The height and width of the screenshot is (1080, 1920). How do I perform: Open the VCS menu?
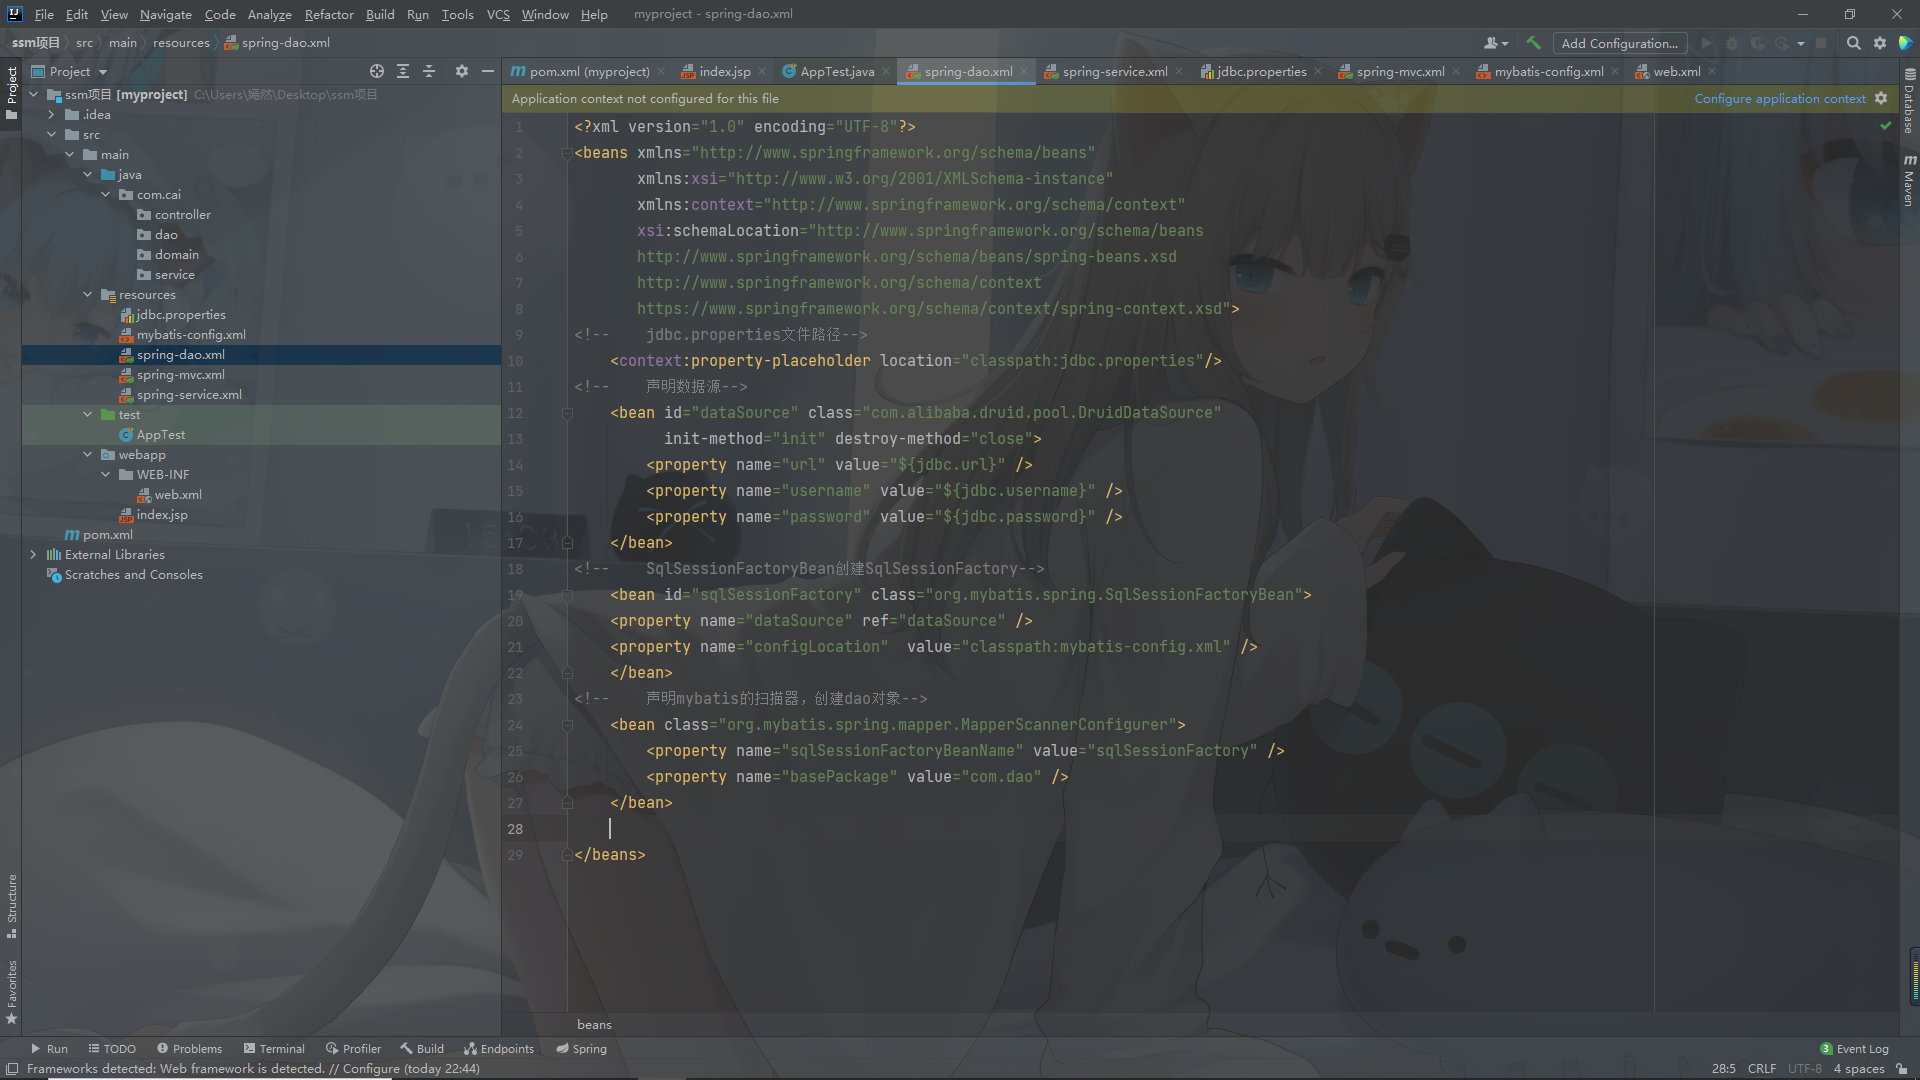point(498,14)
